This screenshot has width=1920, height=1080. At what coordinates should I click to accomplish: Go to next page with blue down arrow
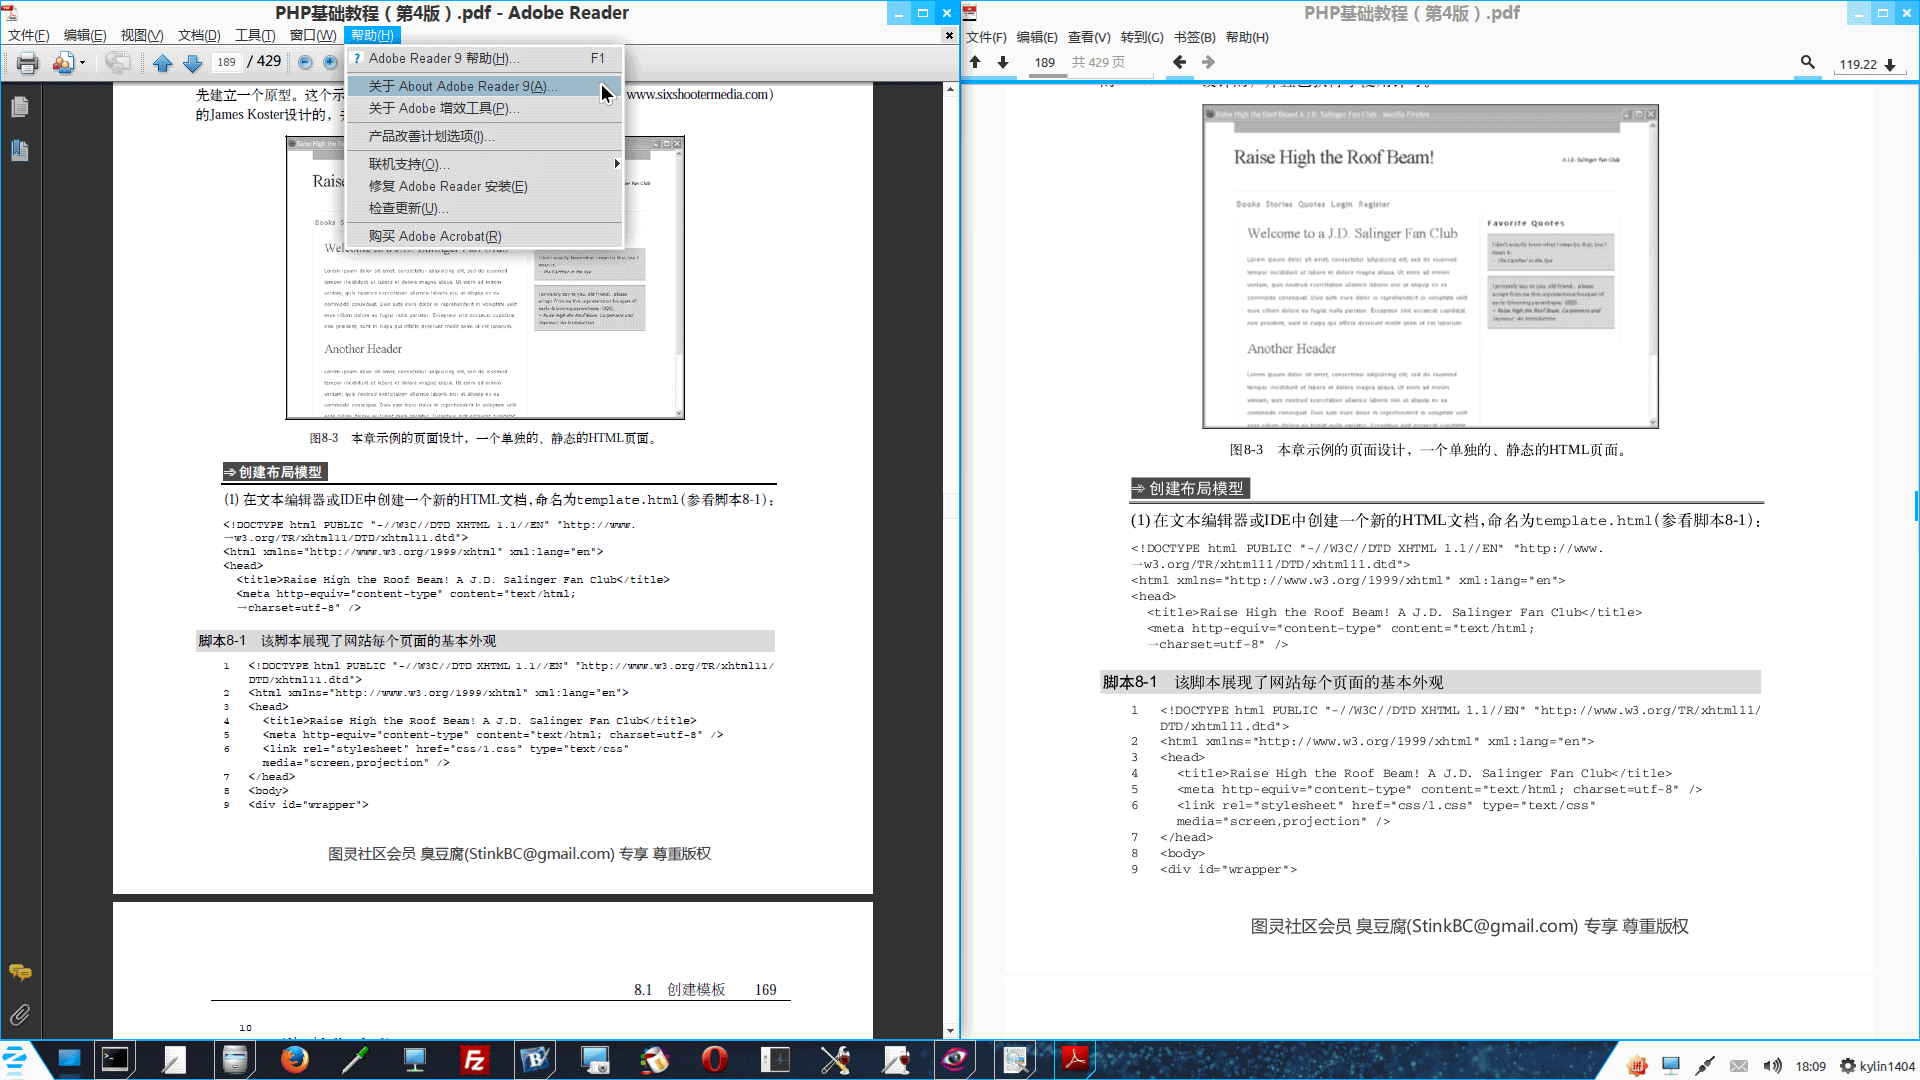[x=192, y=63]
